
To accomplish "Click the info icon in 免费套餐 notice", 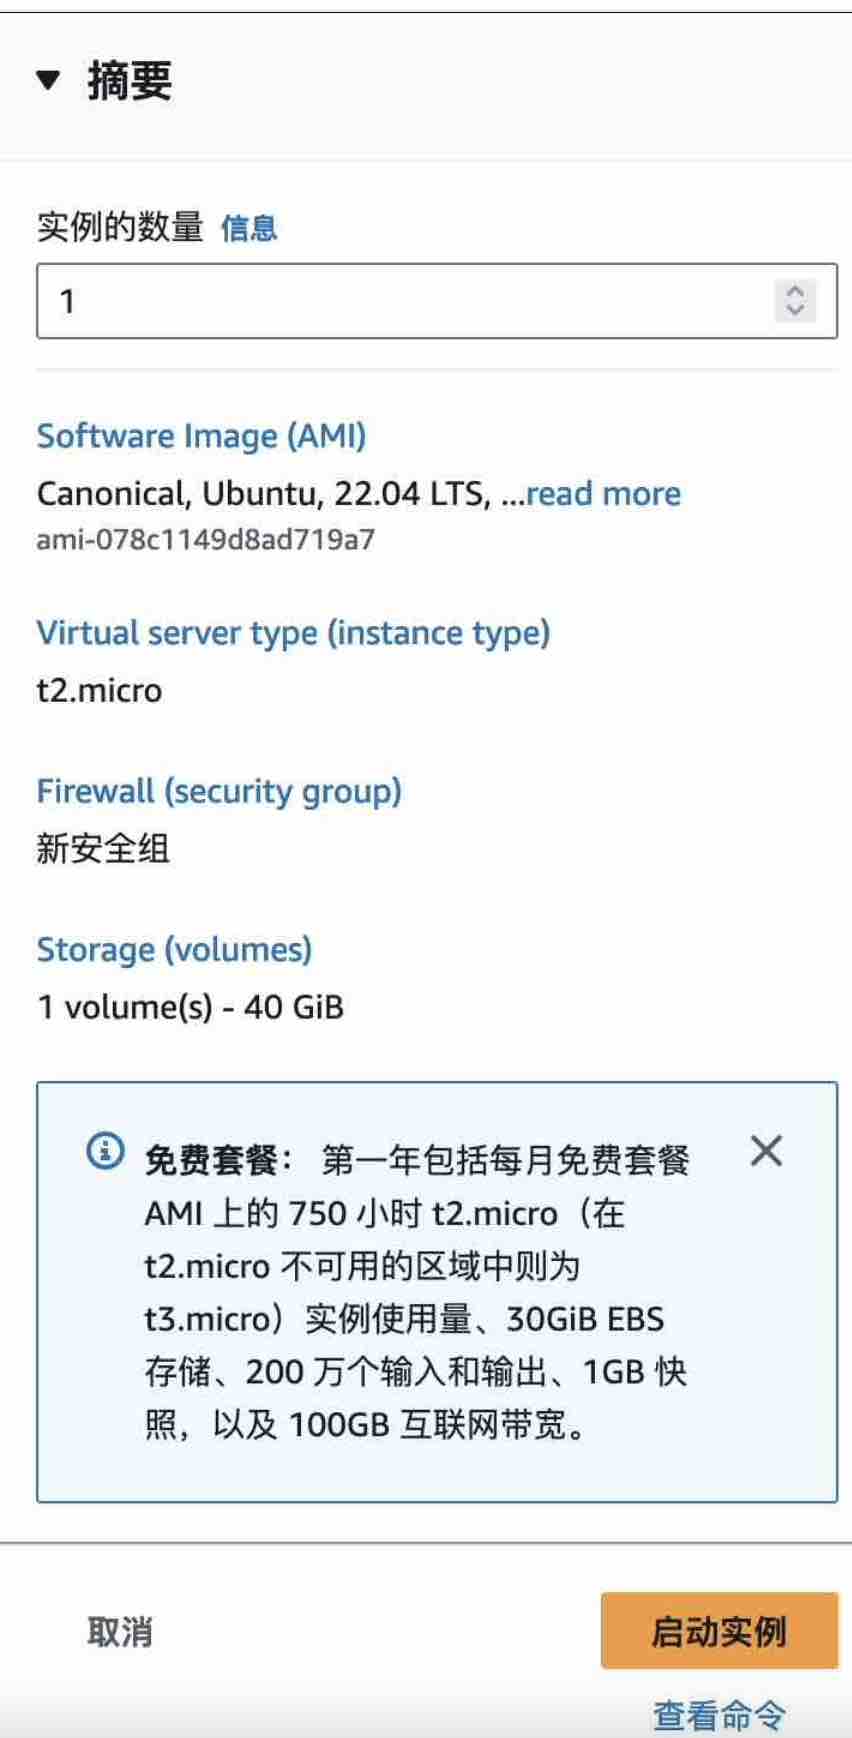I will (106, 1151).
